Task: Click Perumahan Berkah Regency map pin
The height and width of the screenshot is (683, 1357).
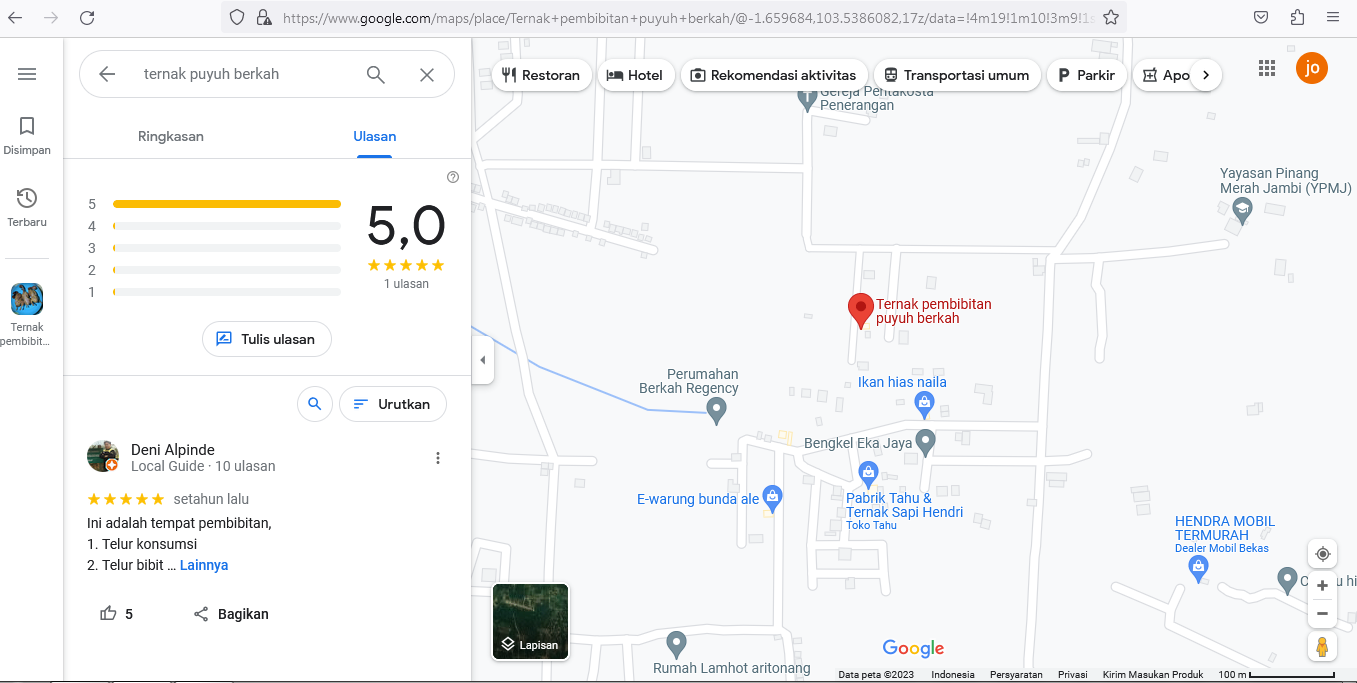Action: [716, 410]
